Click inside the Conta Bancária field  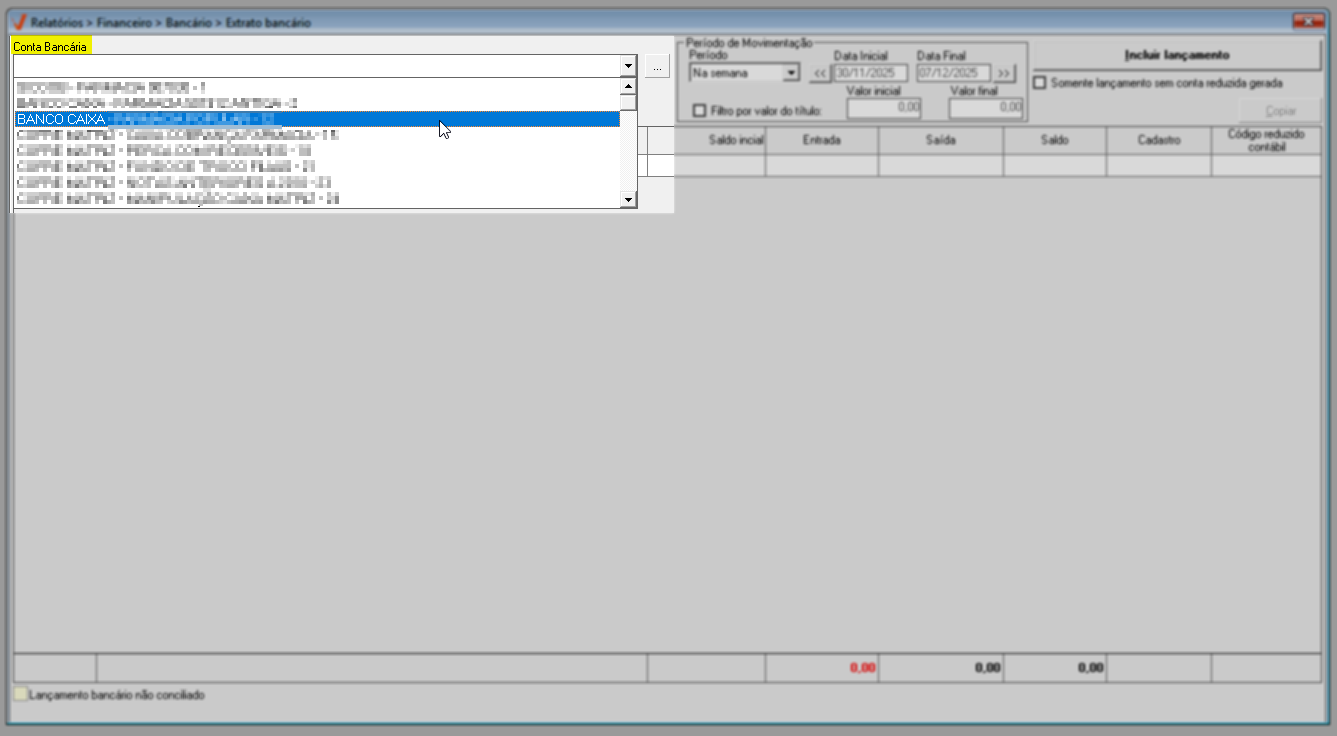click(317, 66)
